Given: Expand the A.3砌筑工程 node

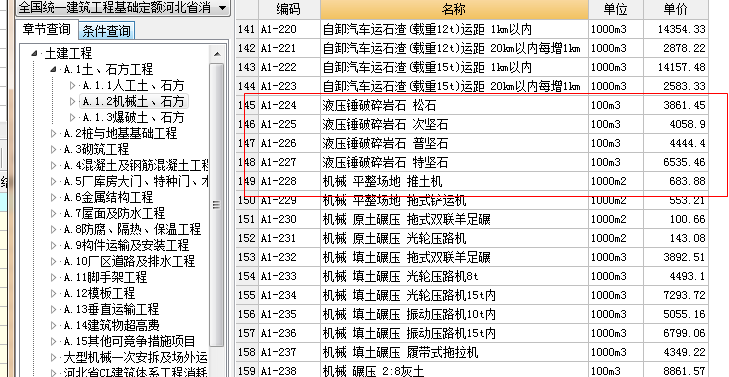Looking at the screenshot, I should pos(53,150).
